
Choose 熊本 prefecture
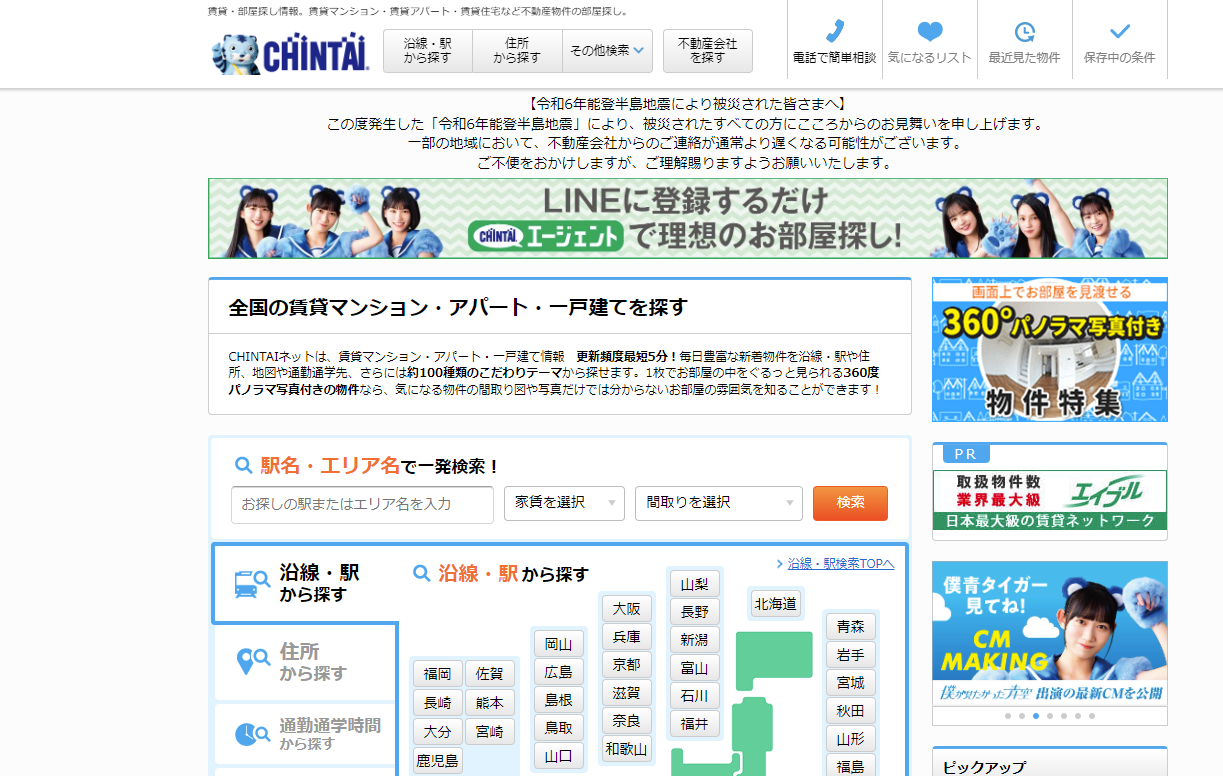tap(490, 703)
